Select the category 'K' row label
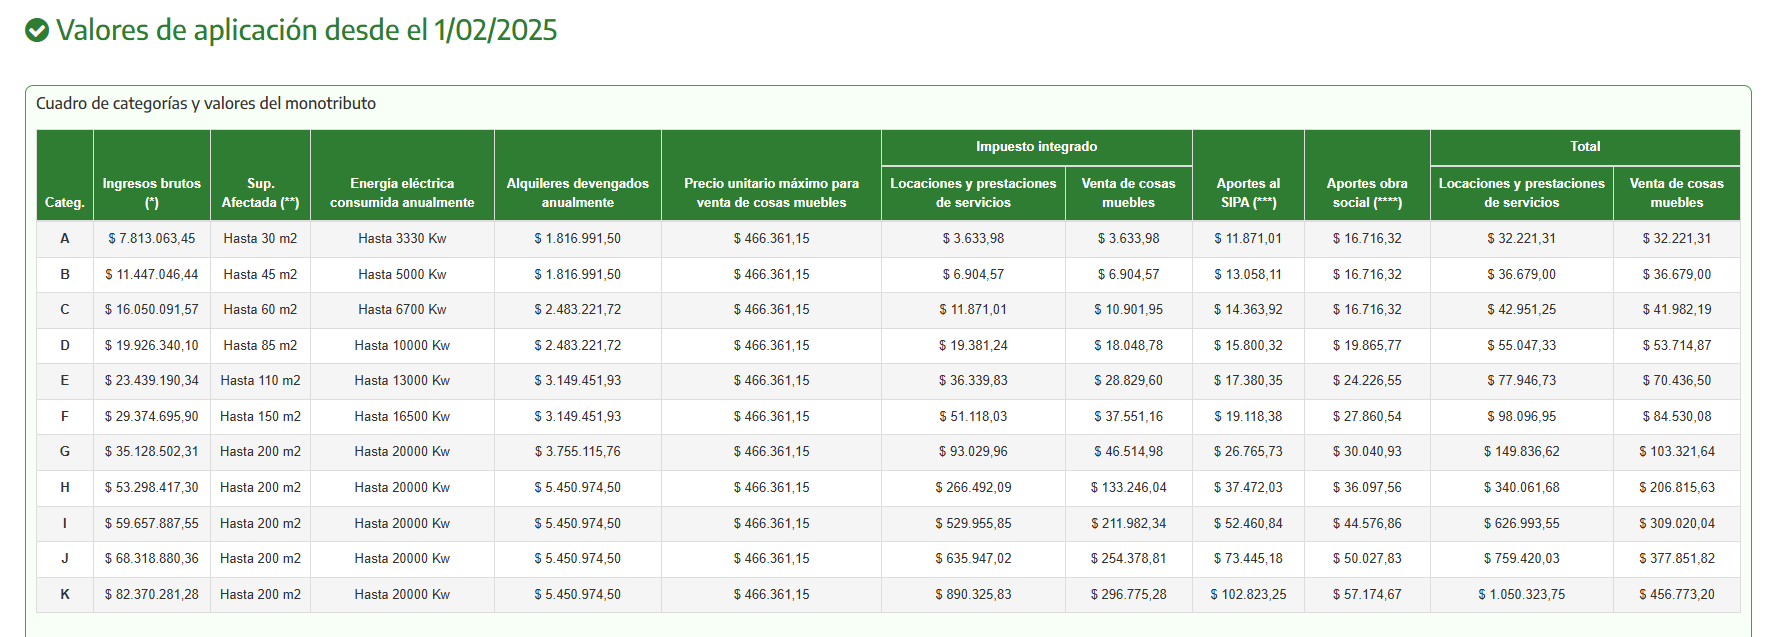 point(65,594)
